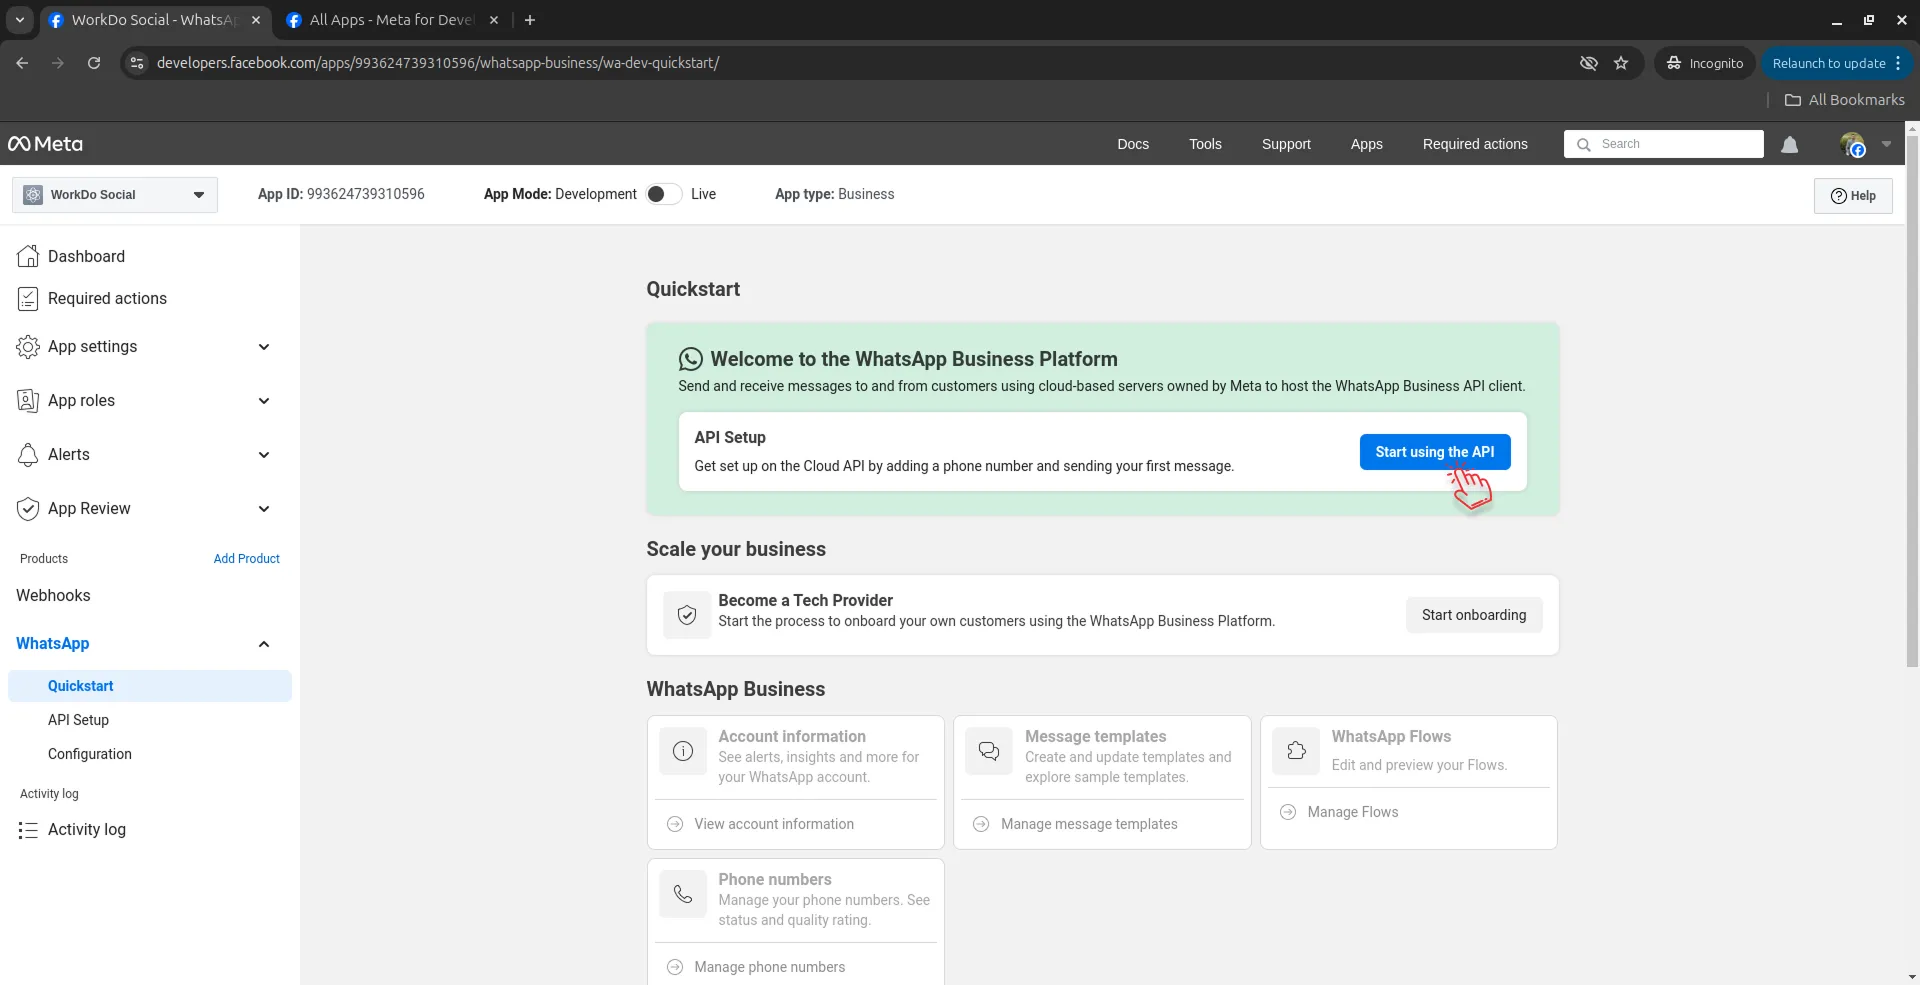
Task: Click the Add Product link
Action: coord(246,559)
